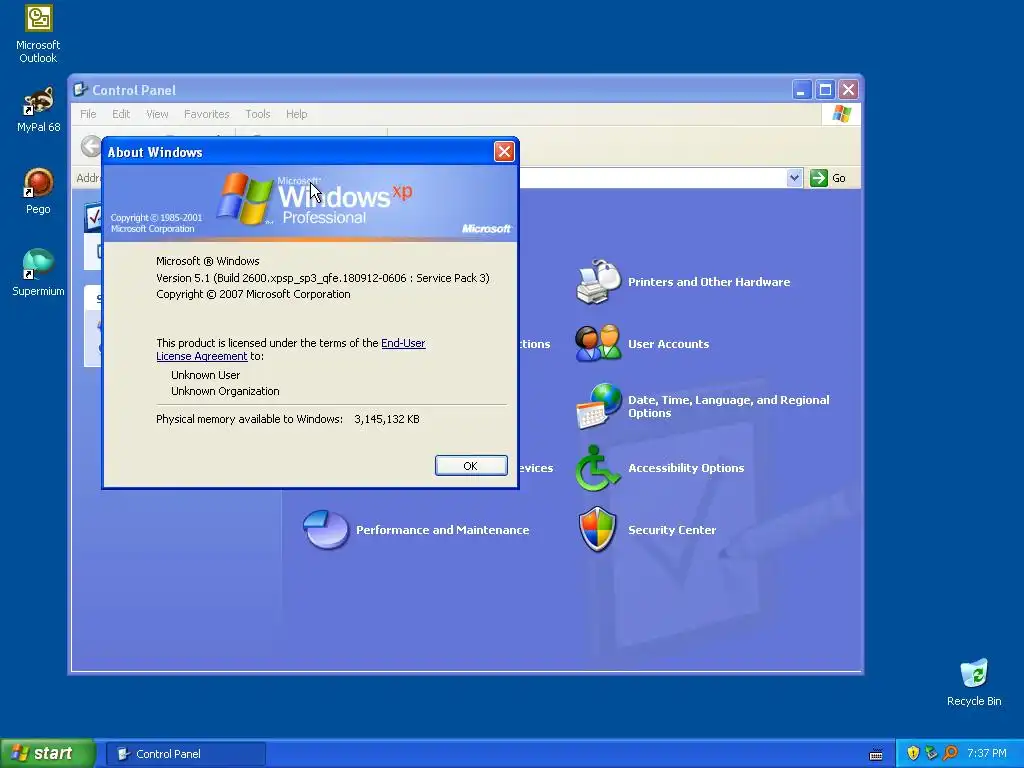1024x768 pixels.
Task: Click the Windows flag logo in Control Panel
Action: coord(841,114)
